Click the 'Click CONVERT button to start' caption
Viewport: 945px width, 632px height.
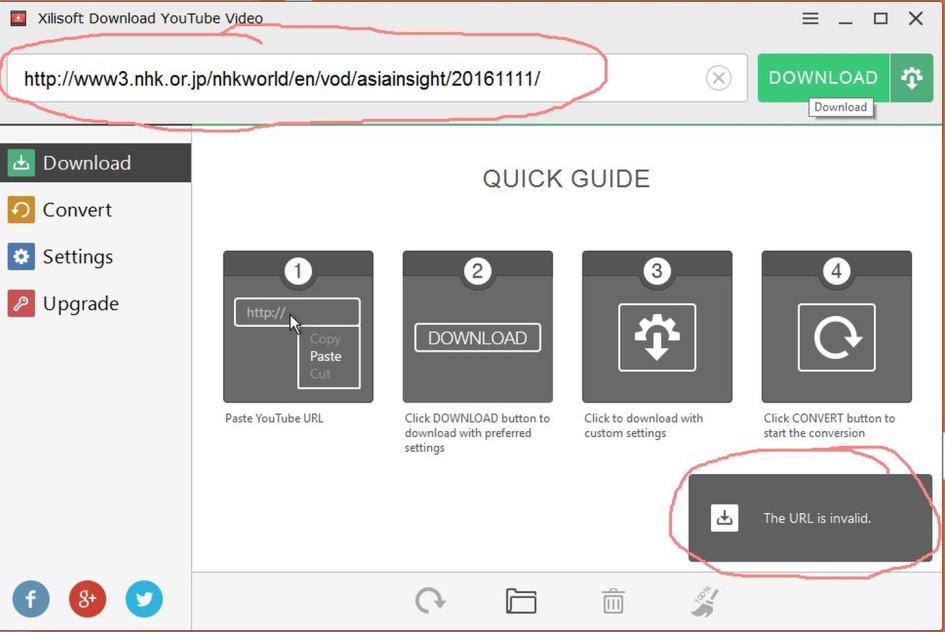pyautogui.click(x=829, y=425)
